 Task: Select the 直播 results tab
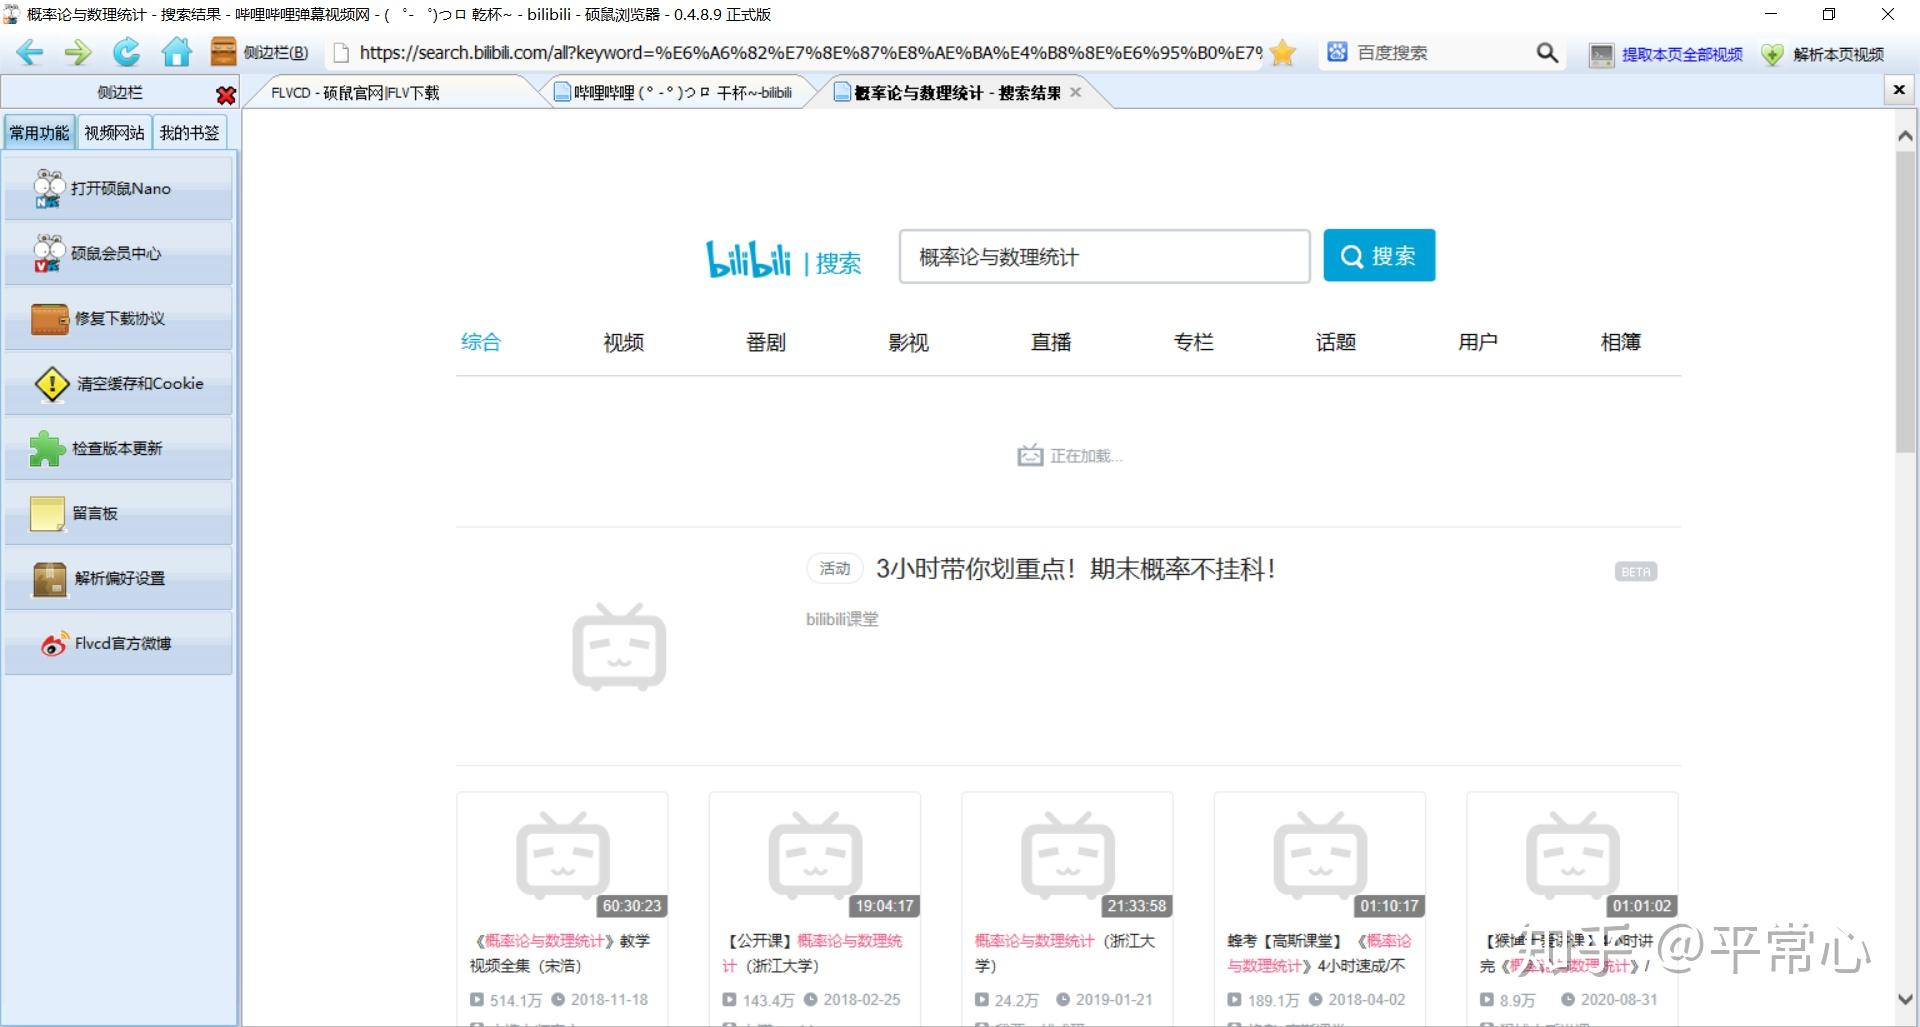(1051, 342)
